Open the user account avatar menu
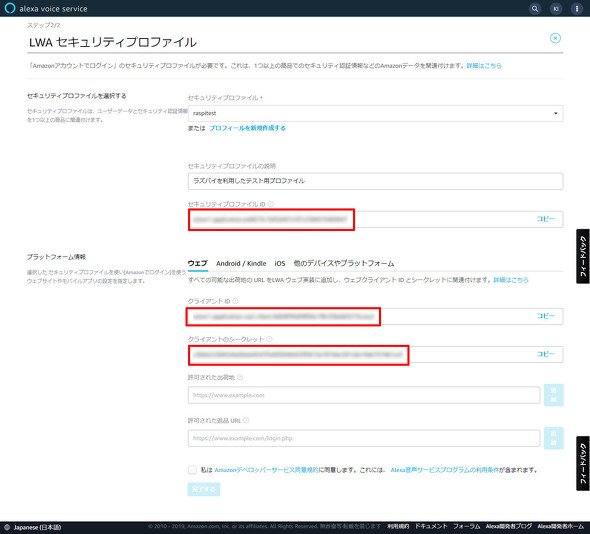 pyautogui.click(x=556, y=8)
